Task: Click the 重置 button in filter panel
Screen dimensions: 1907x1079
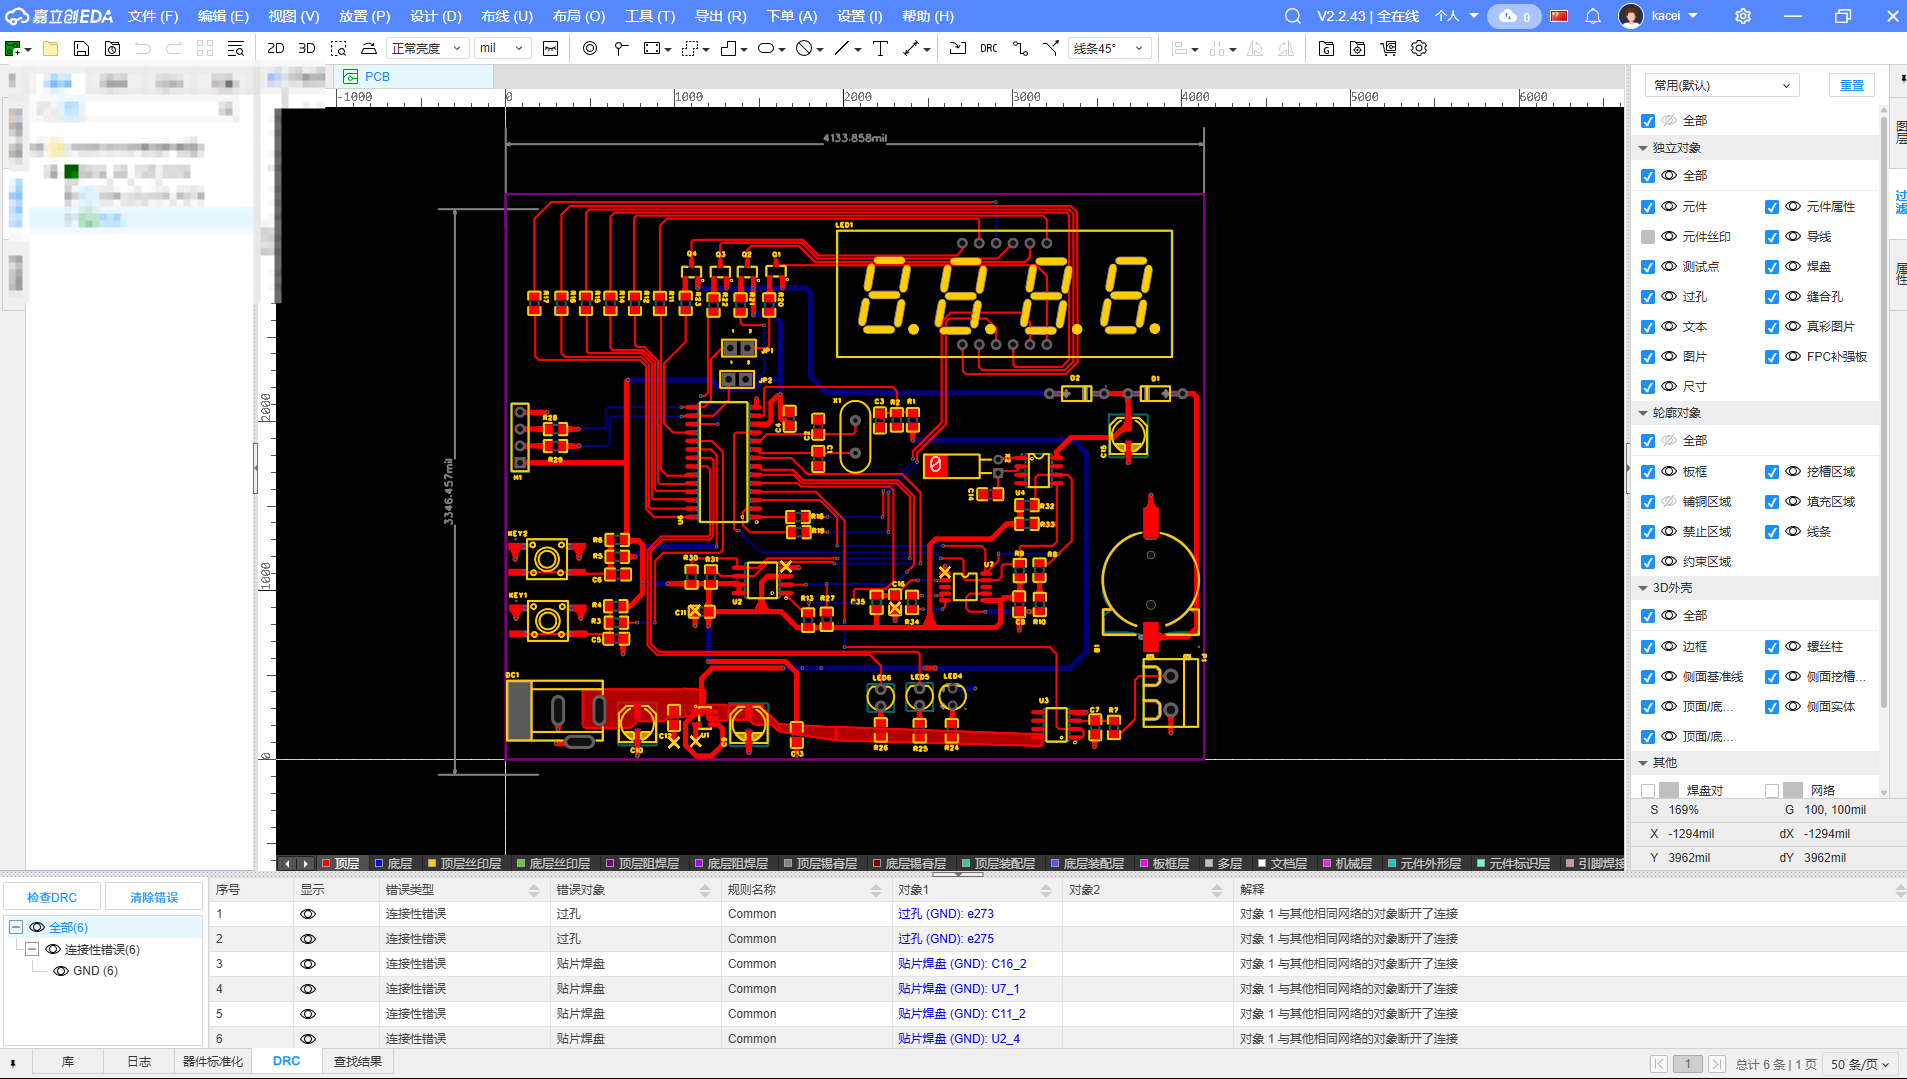Action: point(1852,85)
